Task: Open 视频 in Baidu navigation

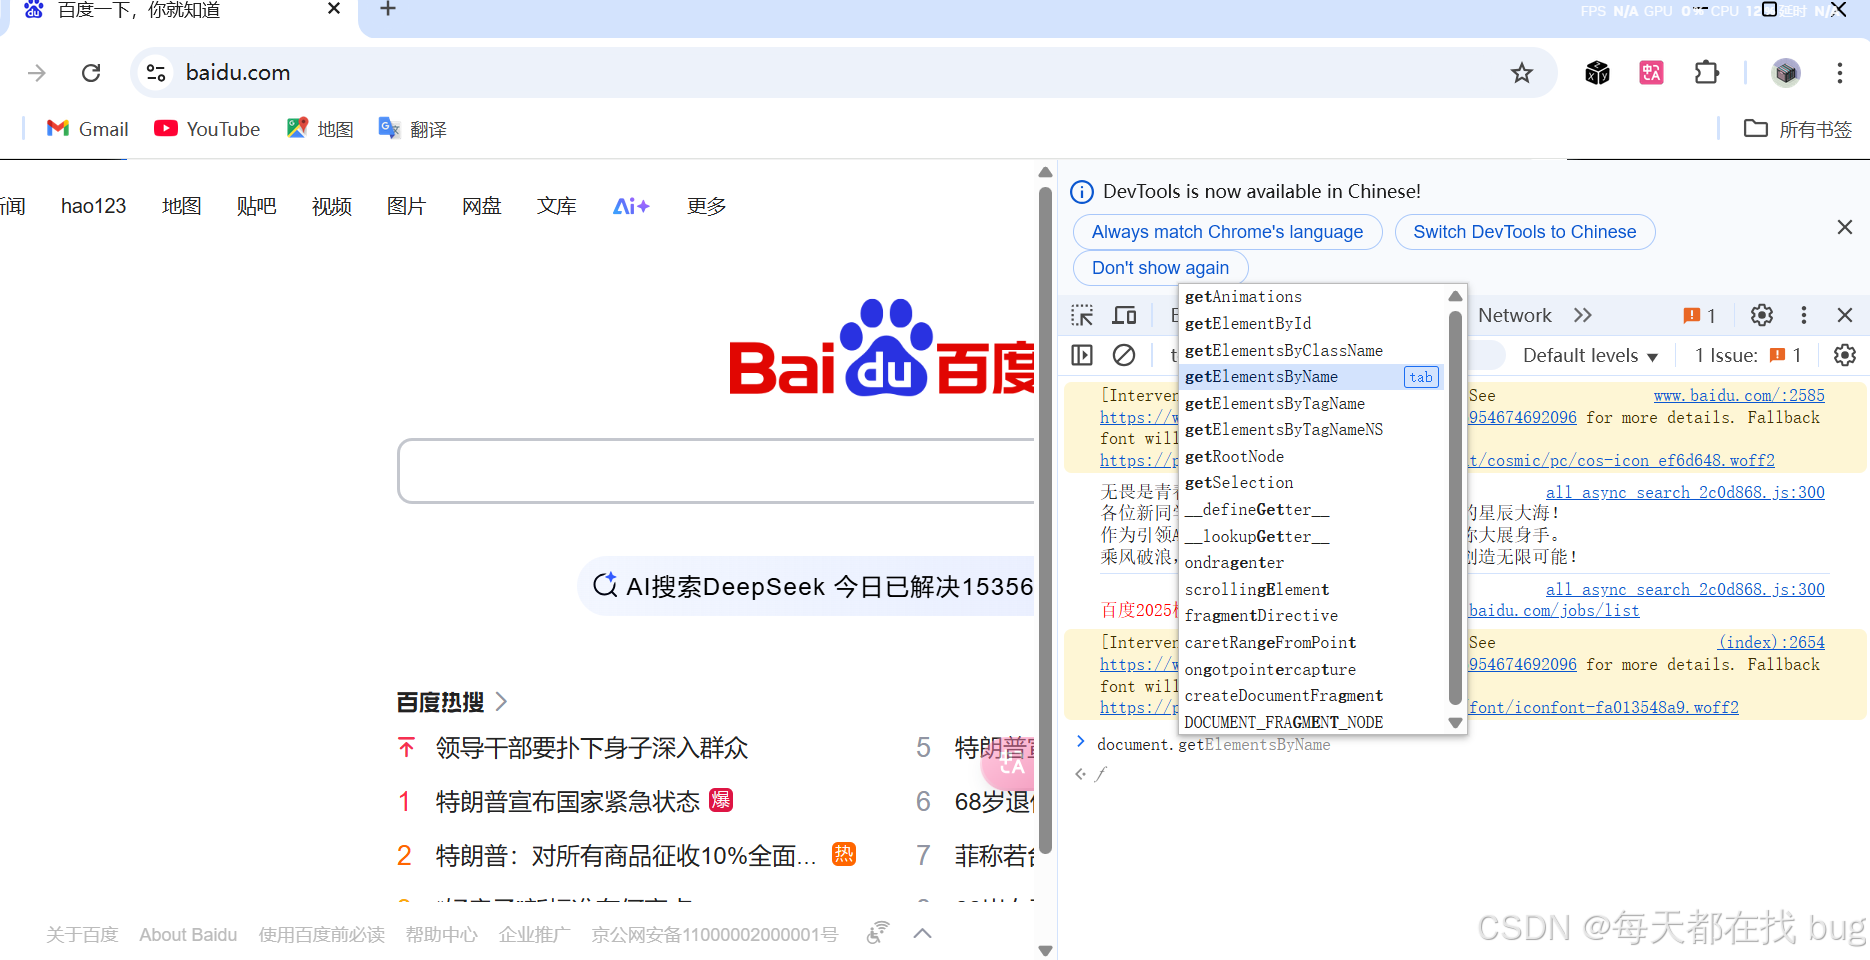Action: coord(331,206)
